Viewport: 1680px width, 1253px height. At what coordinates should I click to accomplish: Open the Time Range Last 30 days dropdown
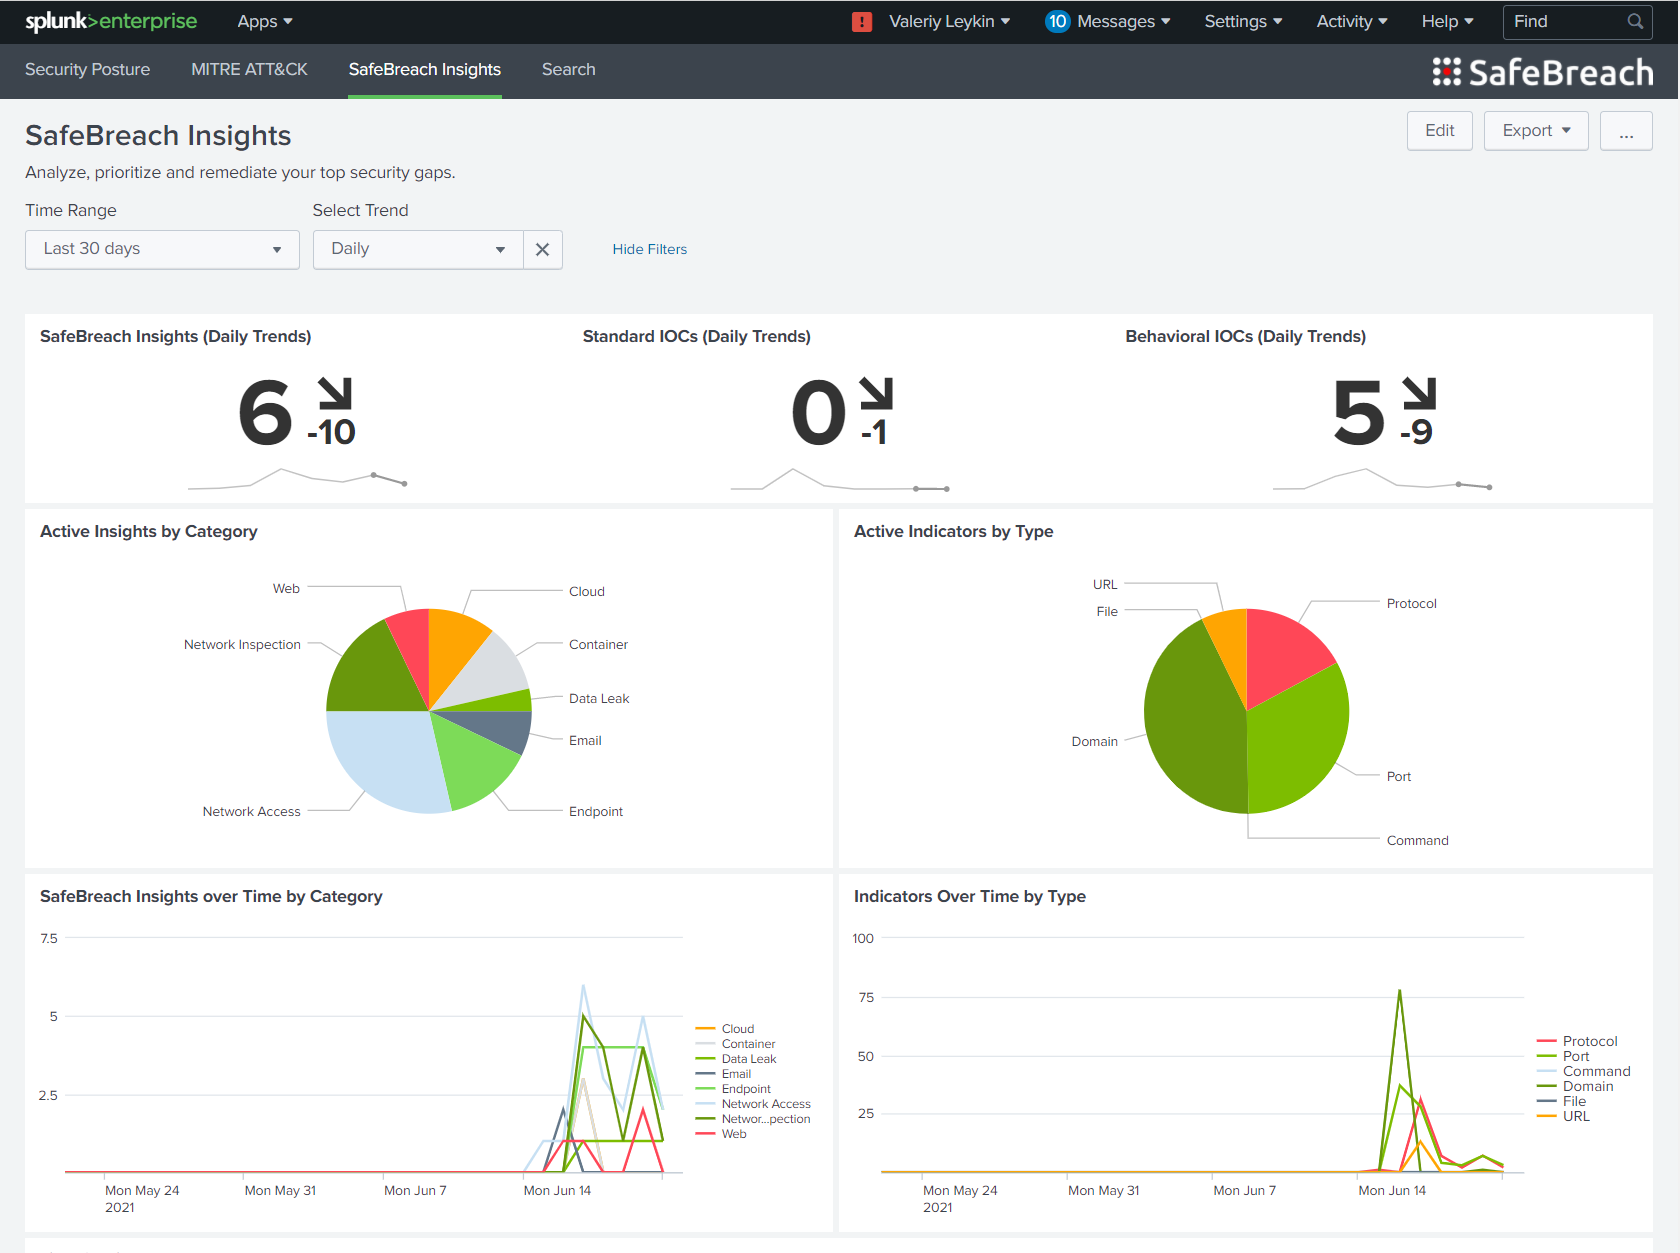(162, 249)
